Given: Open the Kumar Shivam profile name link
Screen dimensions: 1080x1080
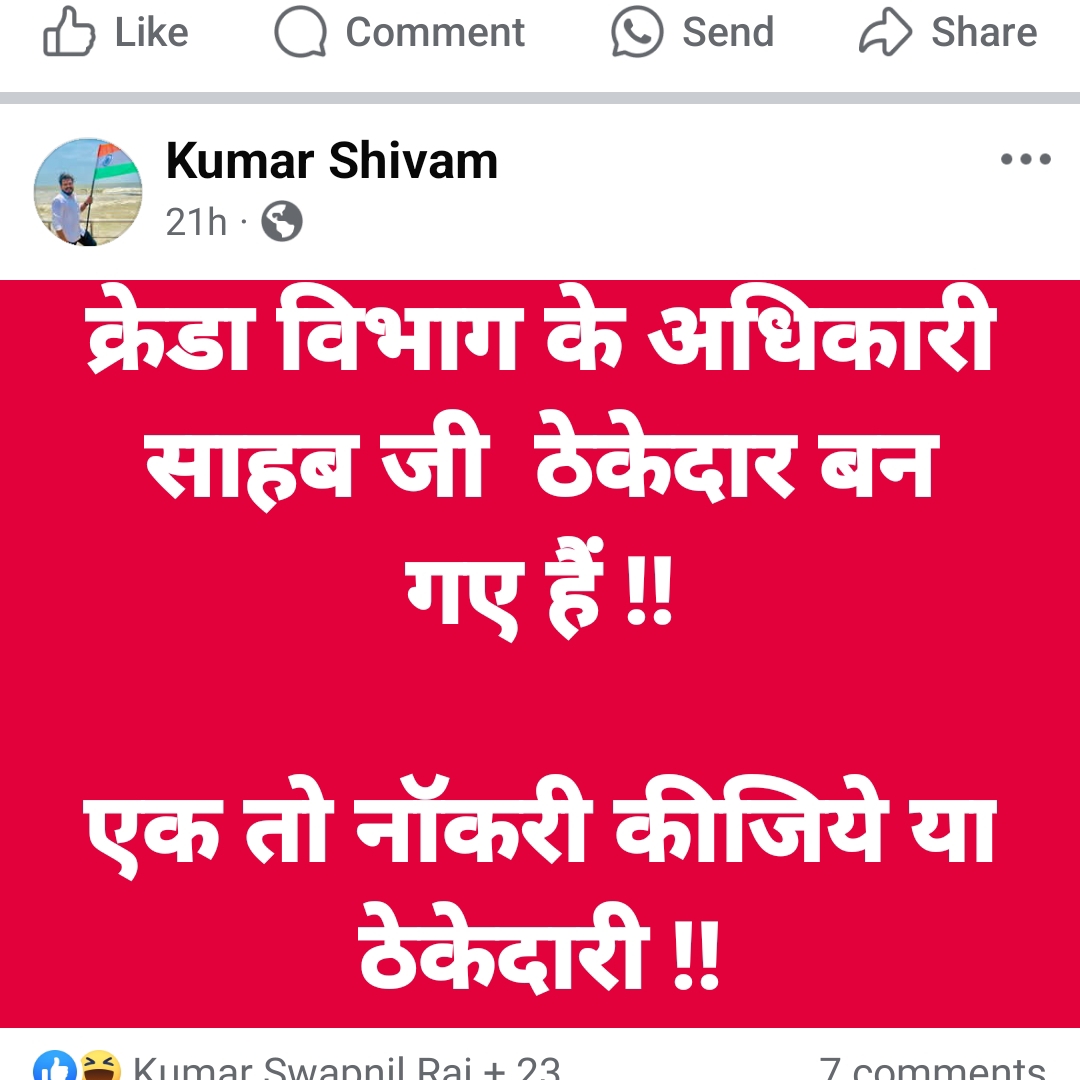Looking at the screenshot, I should pos(331,160).
